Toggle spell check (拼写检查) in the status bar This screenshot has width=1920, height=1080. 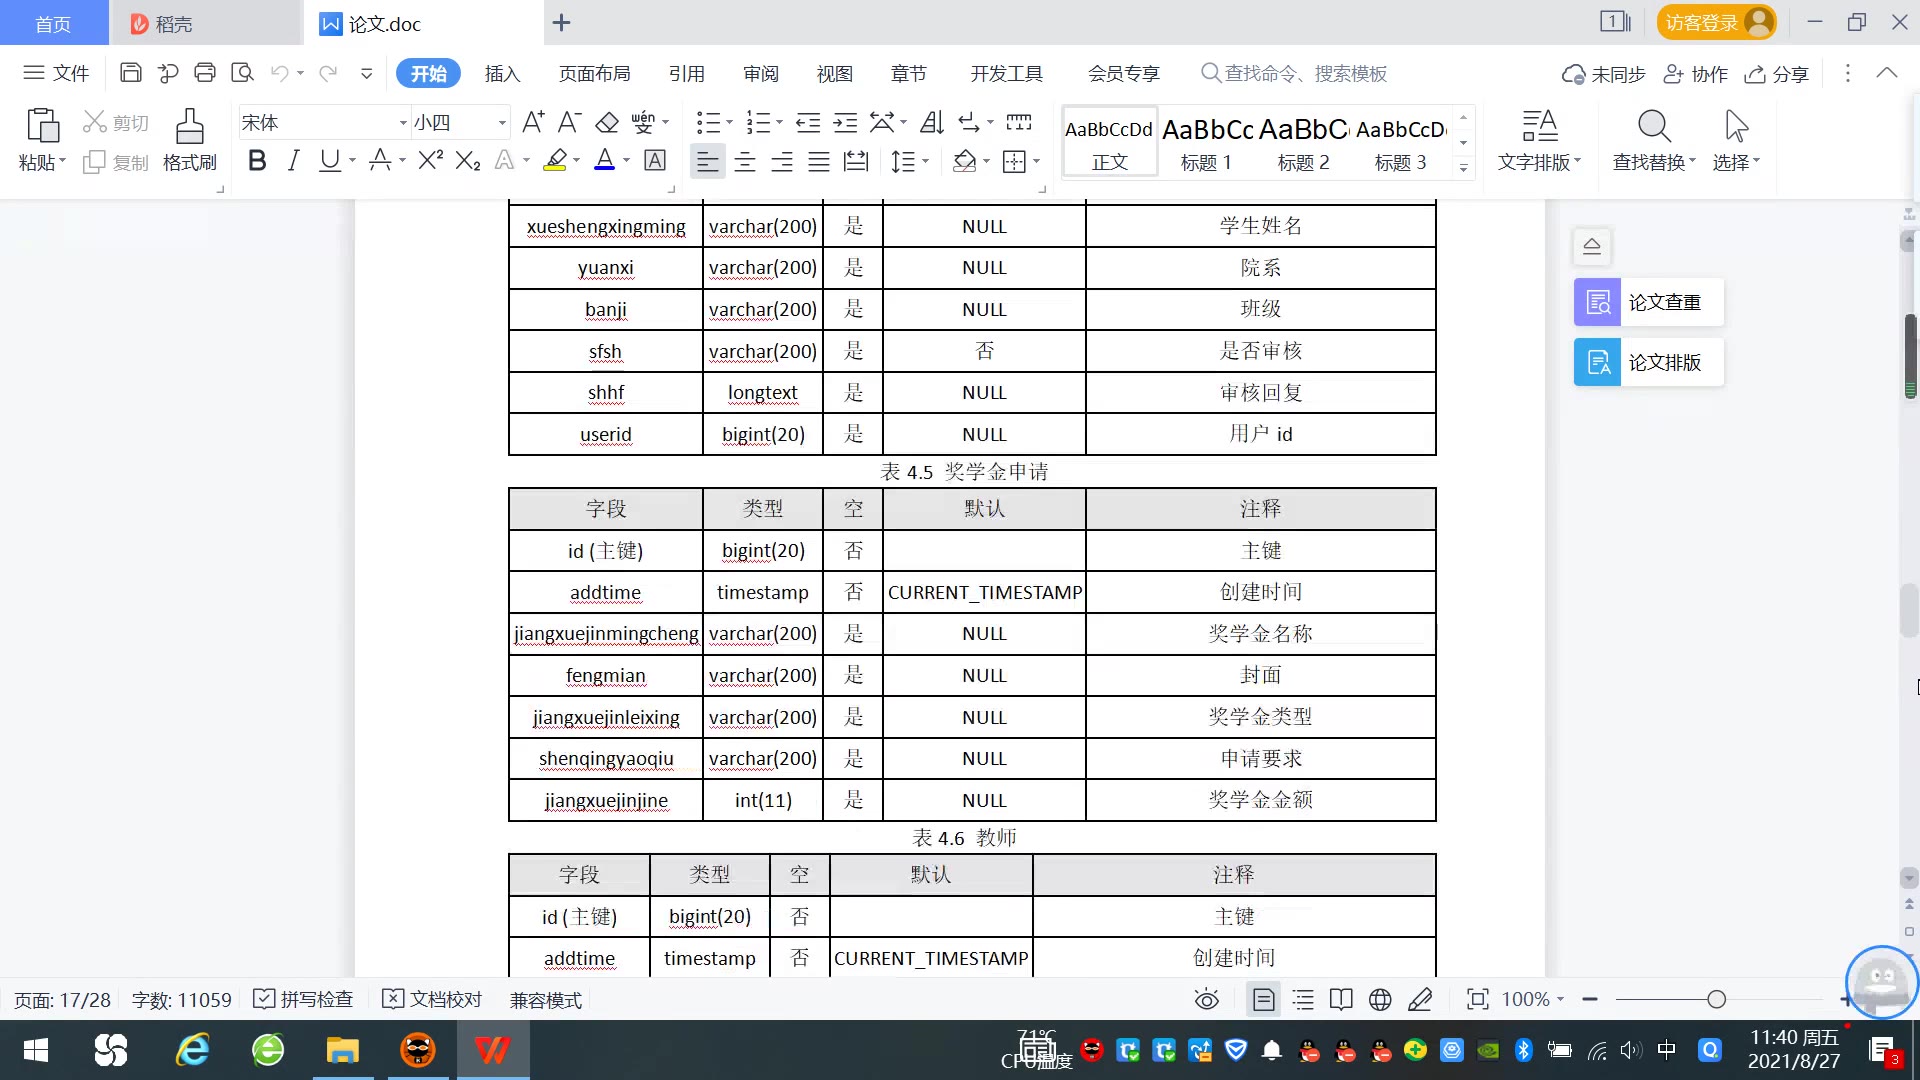pyautogui.click(x=304, y=999)
